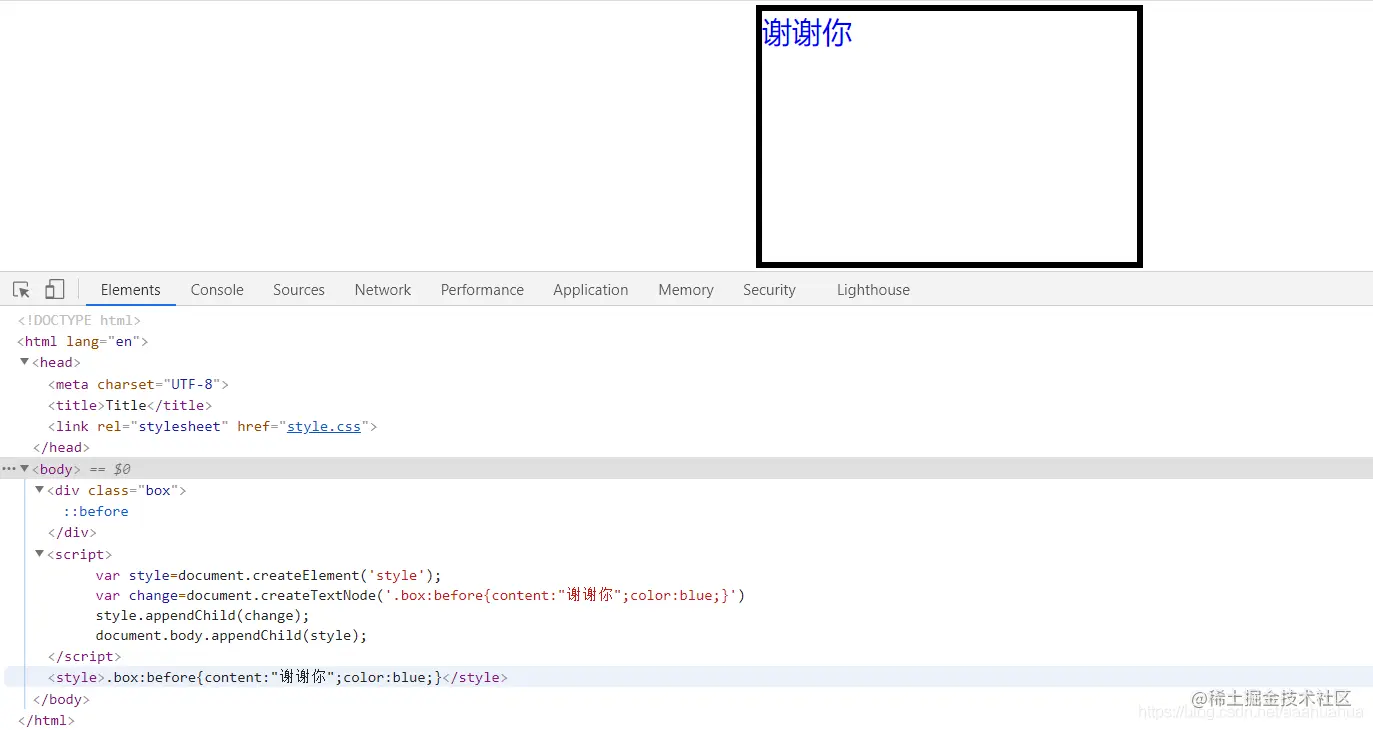Image resolution: width=1373 pixels, height=730 pixels.
Task: Click the link rel="stylesheet" node
Action: (212, 426)
